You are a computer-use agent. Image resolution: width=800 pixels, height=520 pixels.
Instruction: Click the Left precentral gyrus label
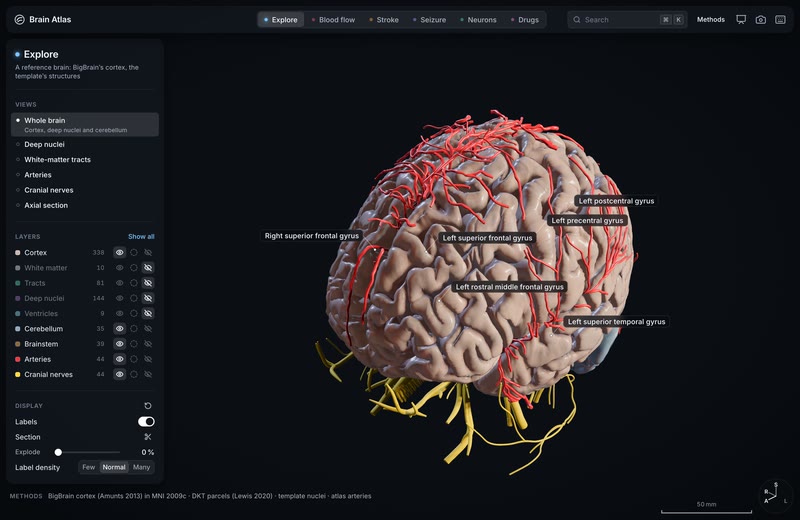587,220
